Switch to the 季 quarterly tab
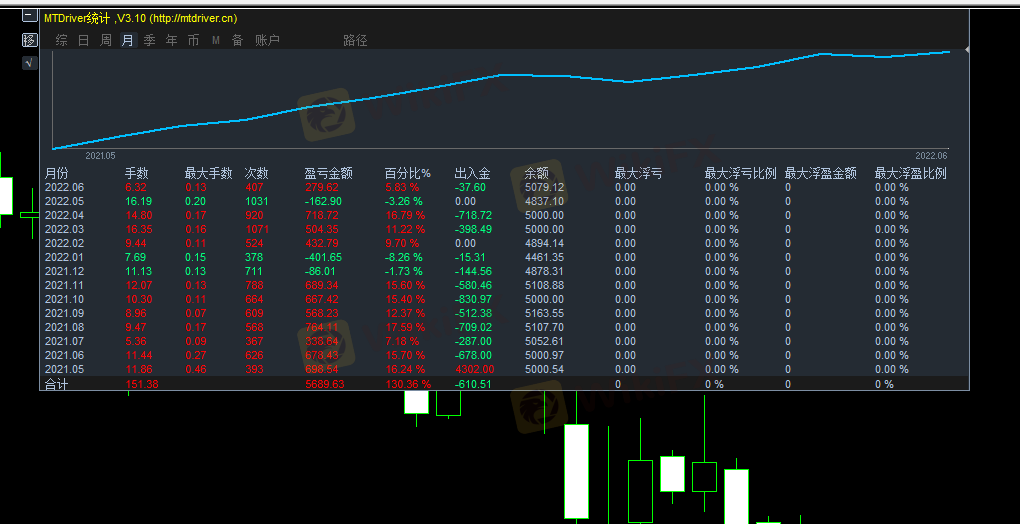This screenshot has width=1020, height=524. [149, 40]
